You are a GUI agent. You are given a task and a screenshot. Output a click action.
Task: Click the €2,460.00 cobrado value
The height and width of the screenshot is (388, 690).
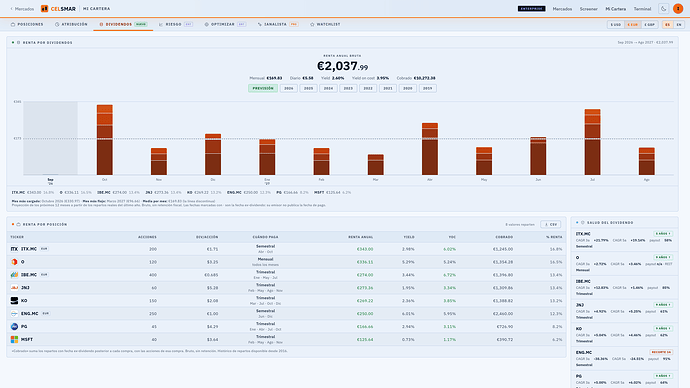503,314
